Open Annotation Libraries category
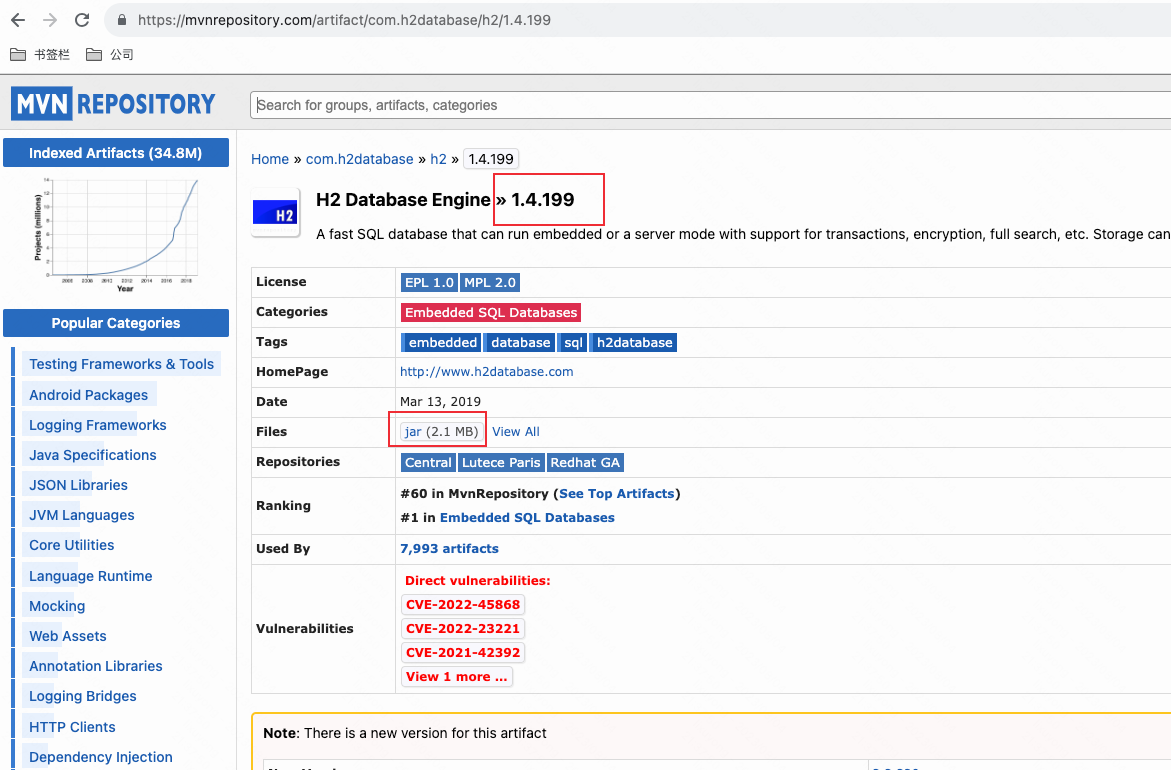 pyautogui.click(x=96, y=666)
